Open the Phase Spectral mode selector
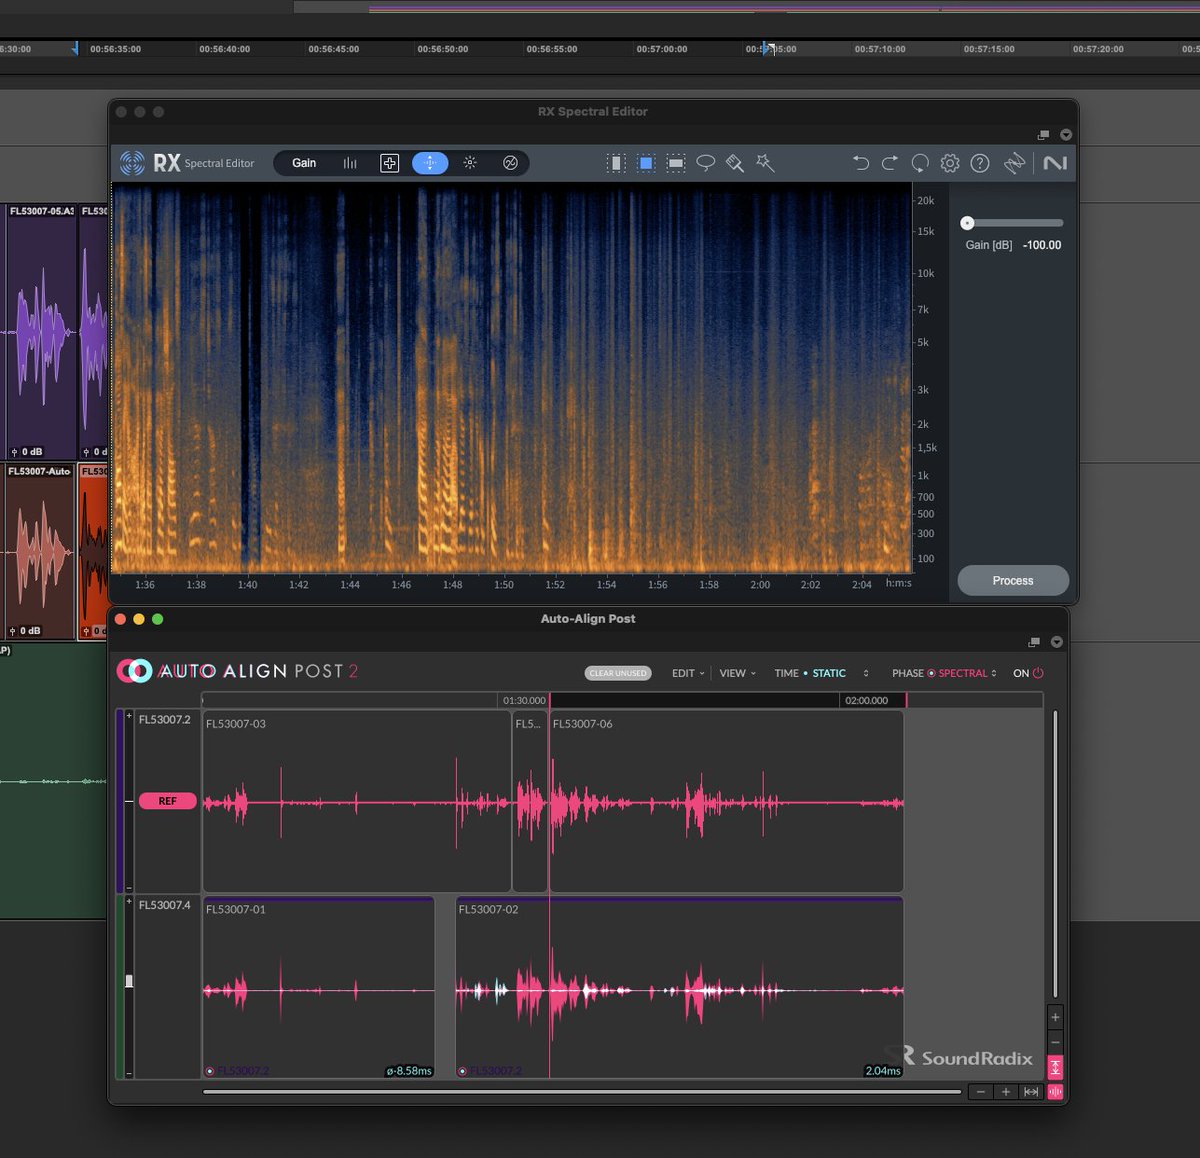 click(x=944, y=673)
